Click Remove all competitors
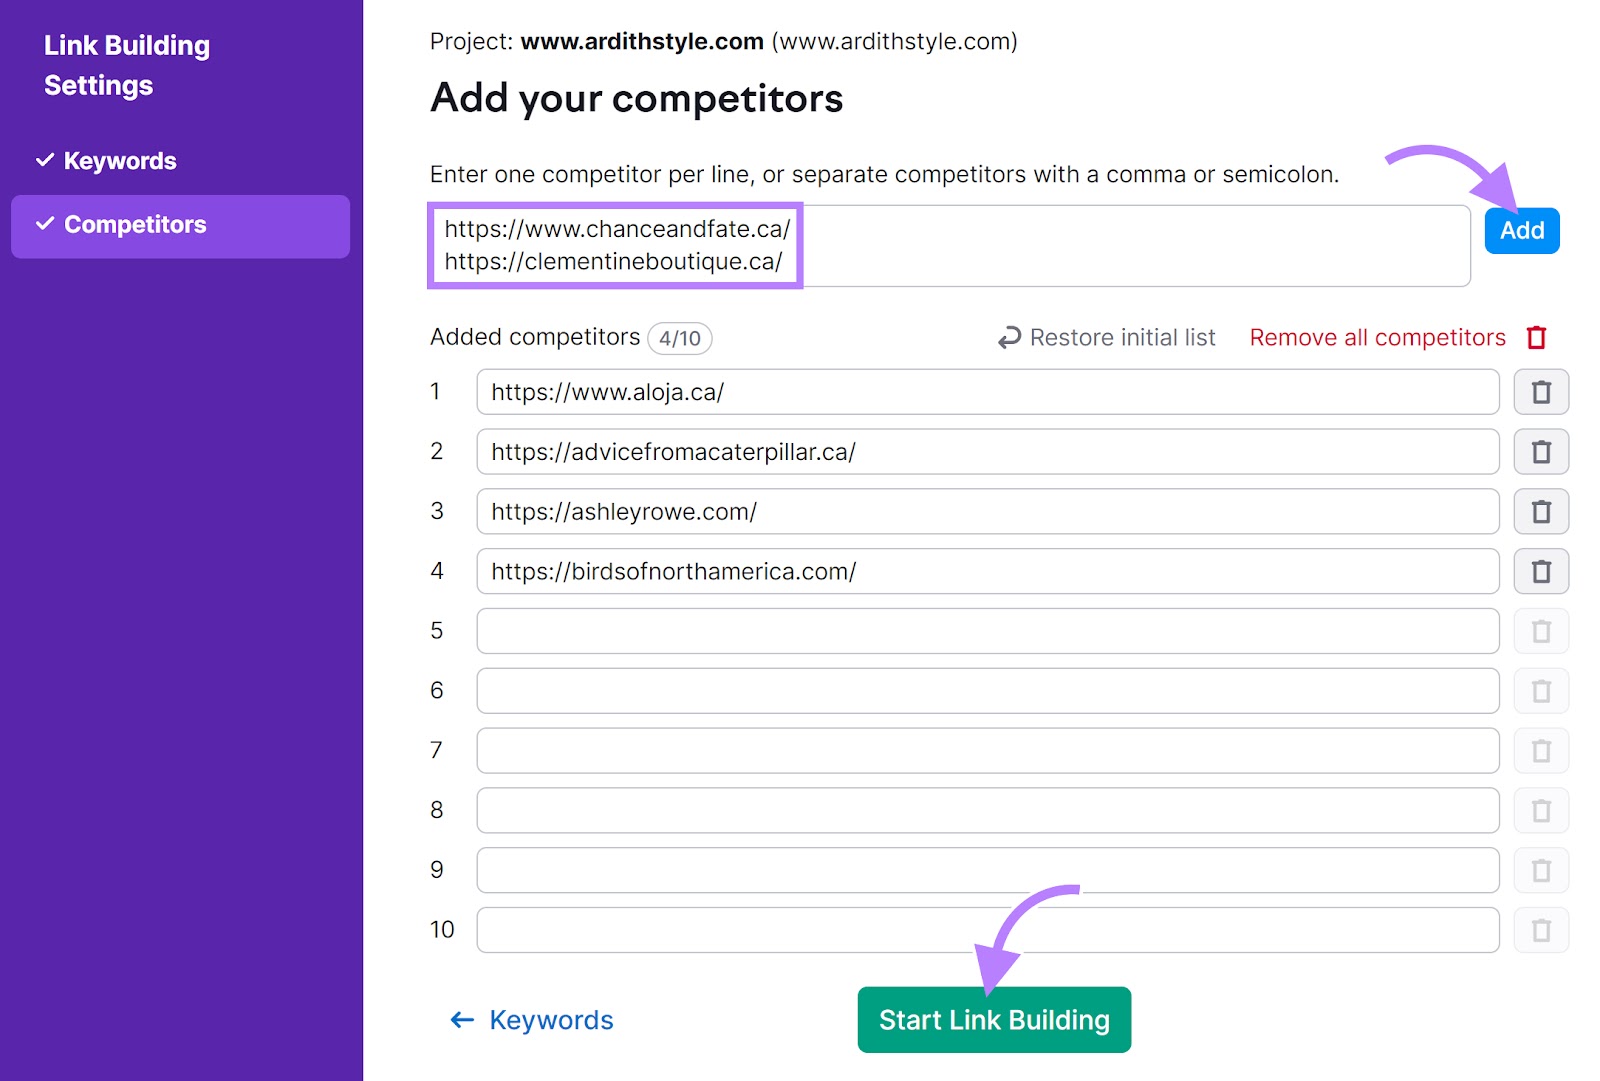Viewport: 1600px width, 1081px height. (1377, 337)
